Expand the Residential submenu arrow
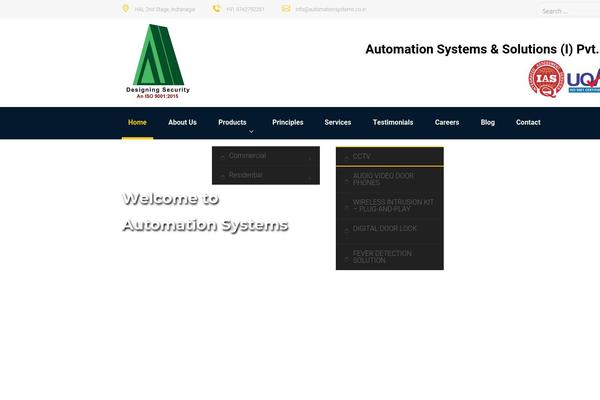The height and width of the screenshot is (400, 600). [x=310, y=177]
